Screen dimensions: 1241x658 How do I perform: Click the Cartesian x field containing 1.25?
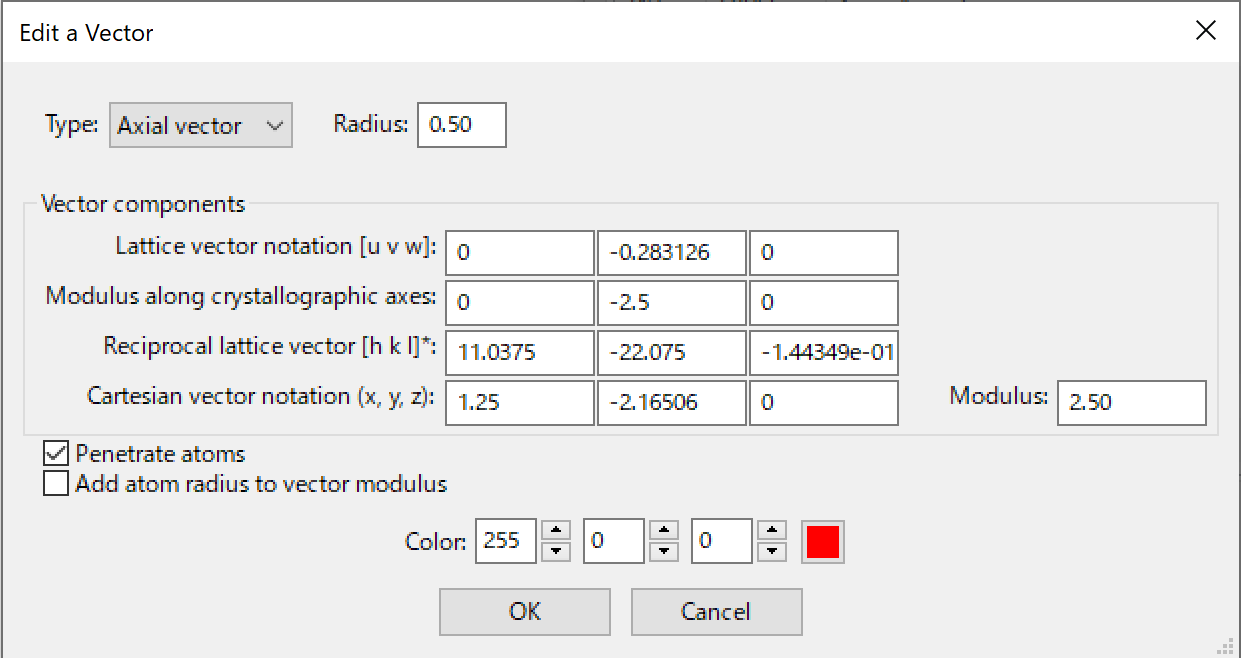[x=519, y=403]
